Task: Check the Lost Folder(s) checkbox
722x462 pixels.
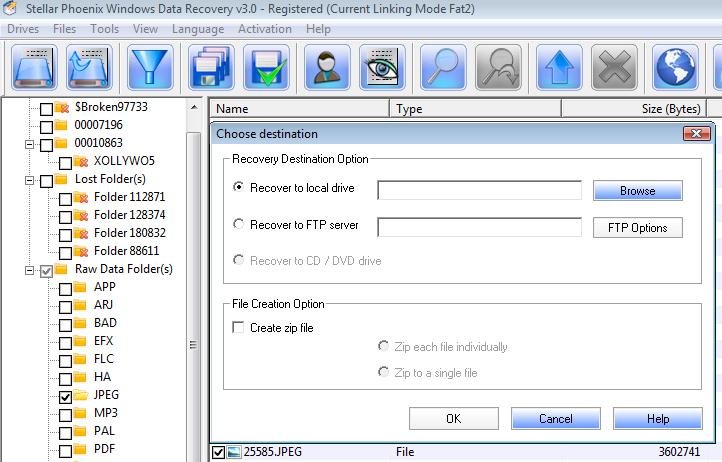Action: [x=46, y=181]
